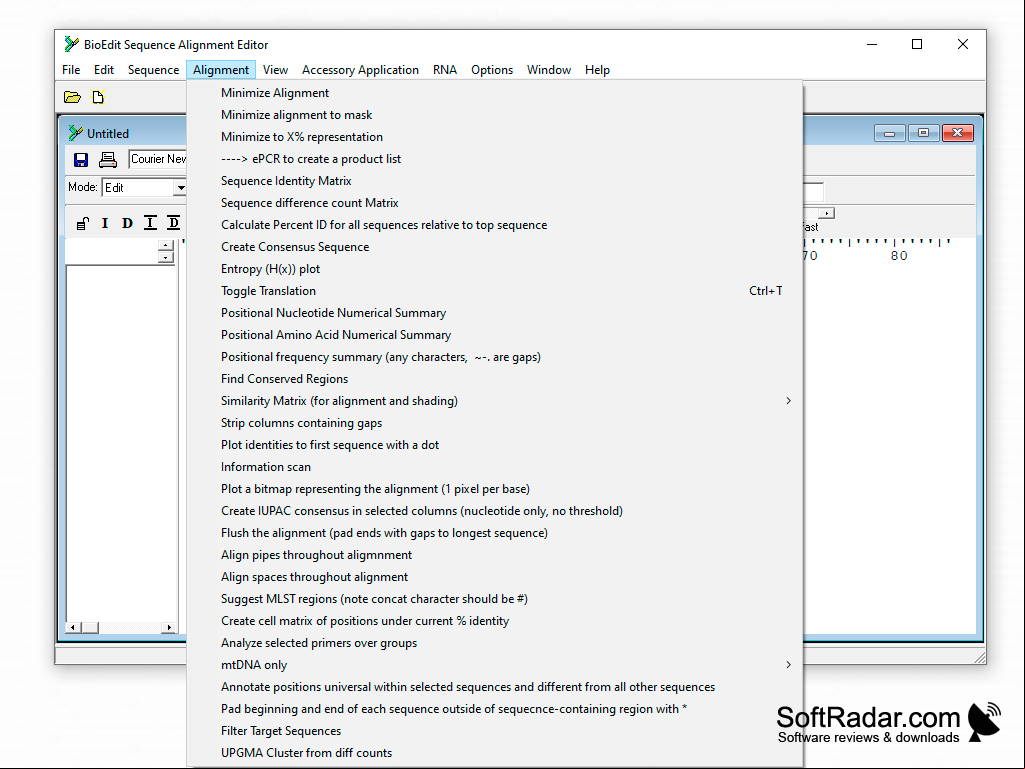Click the Courier New font box
Screen dimensions: 1025x769
pyautogui.click(x=158, y=159)
